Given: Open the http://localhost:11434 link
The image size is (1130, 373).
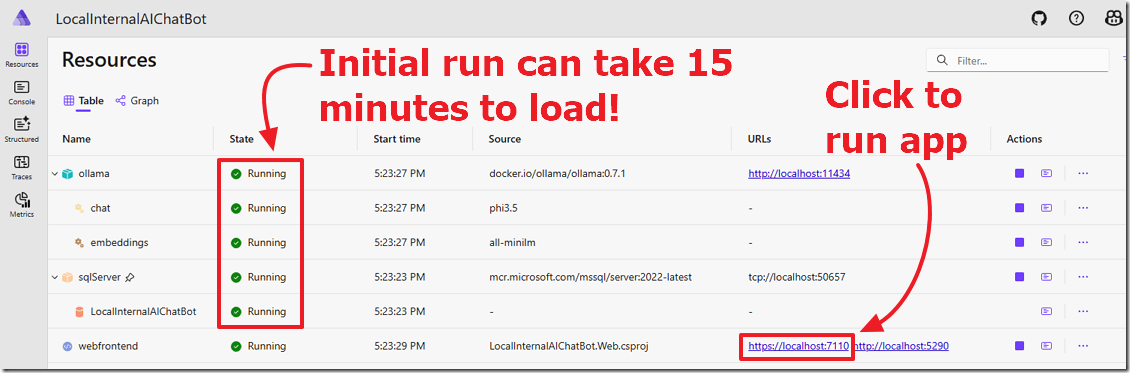Looking at the screenshot, I should point(799,174).
